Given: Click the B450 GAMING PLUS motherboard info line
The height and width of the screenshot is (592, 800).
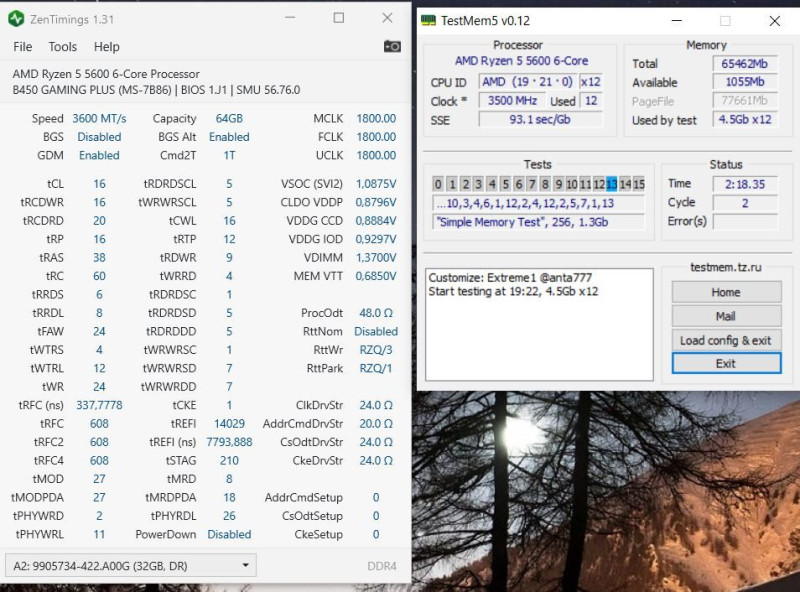Looking at the screenshot, I should coord(156,90).
